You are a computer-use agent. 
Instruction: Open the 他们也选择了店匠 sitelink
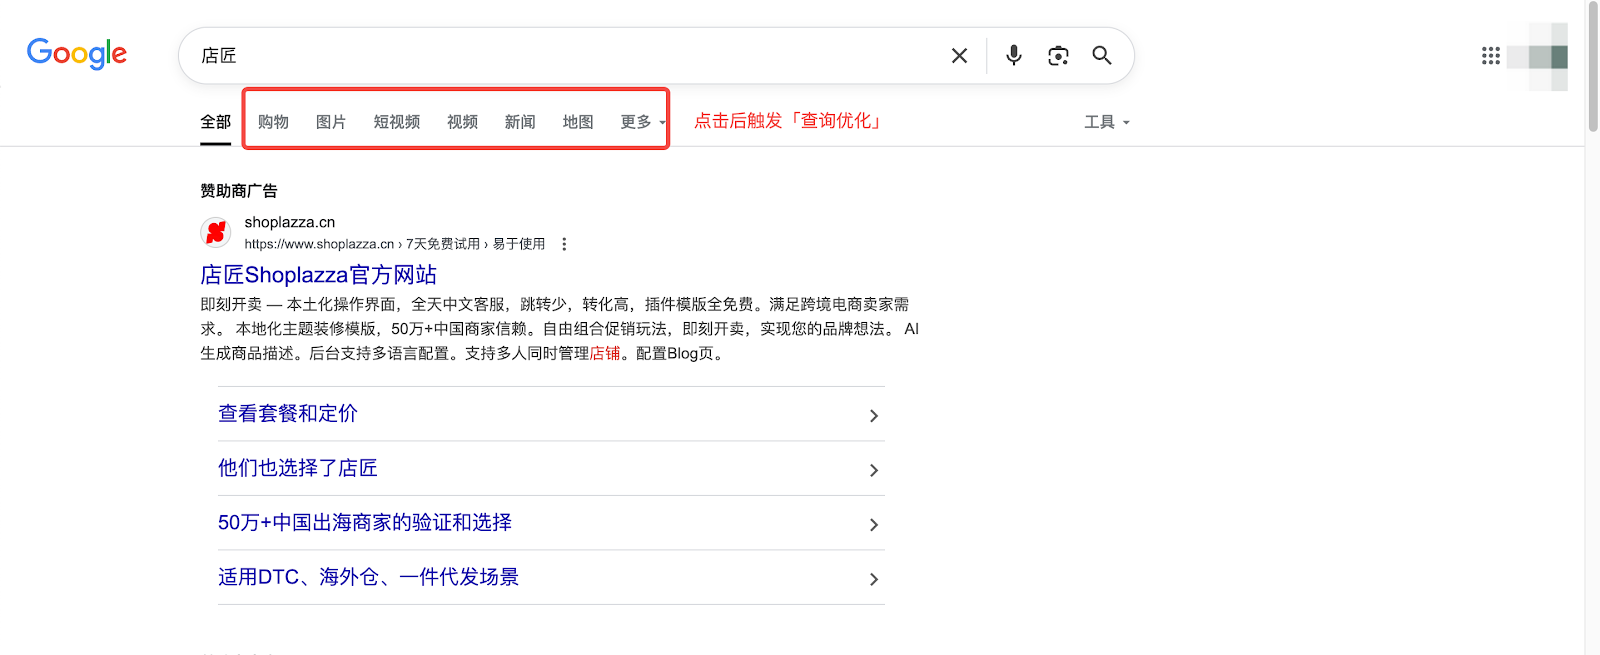[x=551, y=469]
